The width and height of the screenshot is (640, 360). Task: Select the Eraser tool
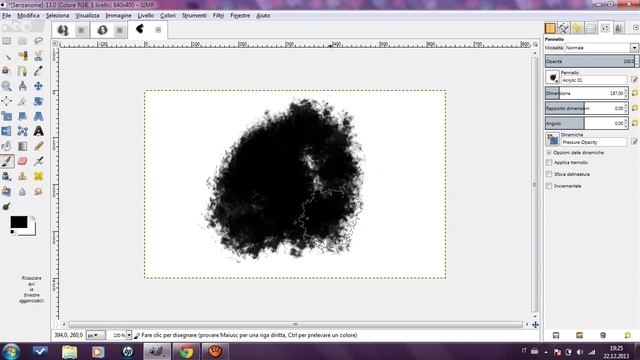[x=22, y=161]
